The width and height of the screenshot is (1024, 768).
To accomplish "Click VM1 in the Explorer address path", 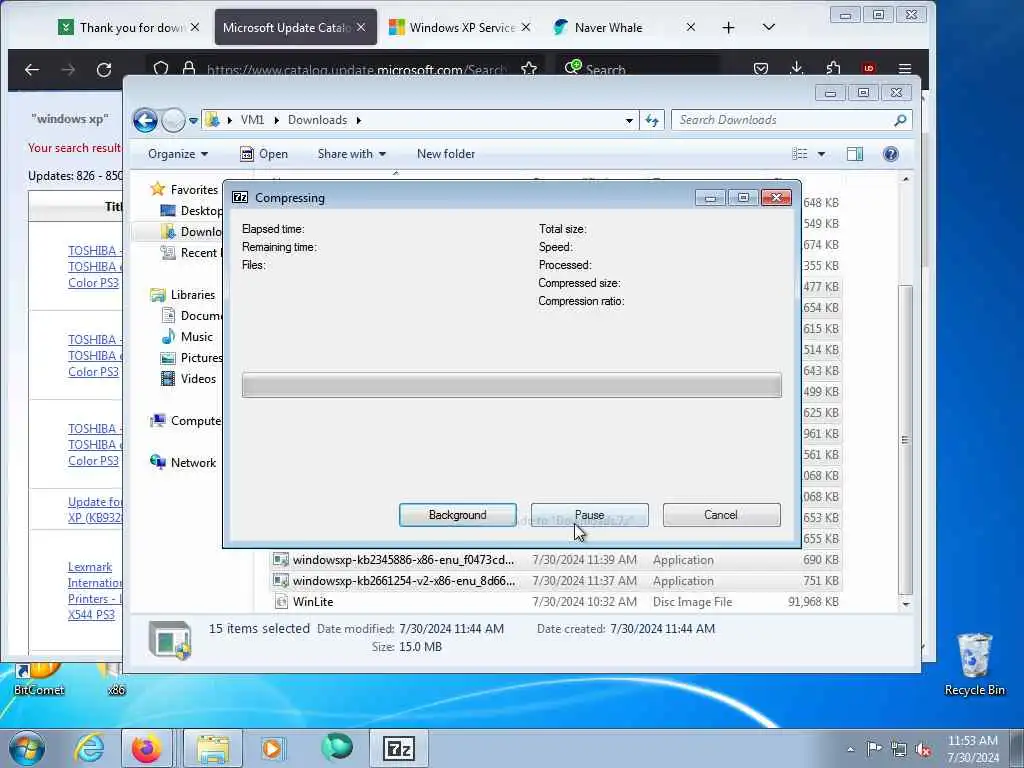I will [x=252, y=120].
